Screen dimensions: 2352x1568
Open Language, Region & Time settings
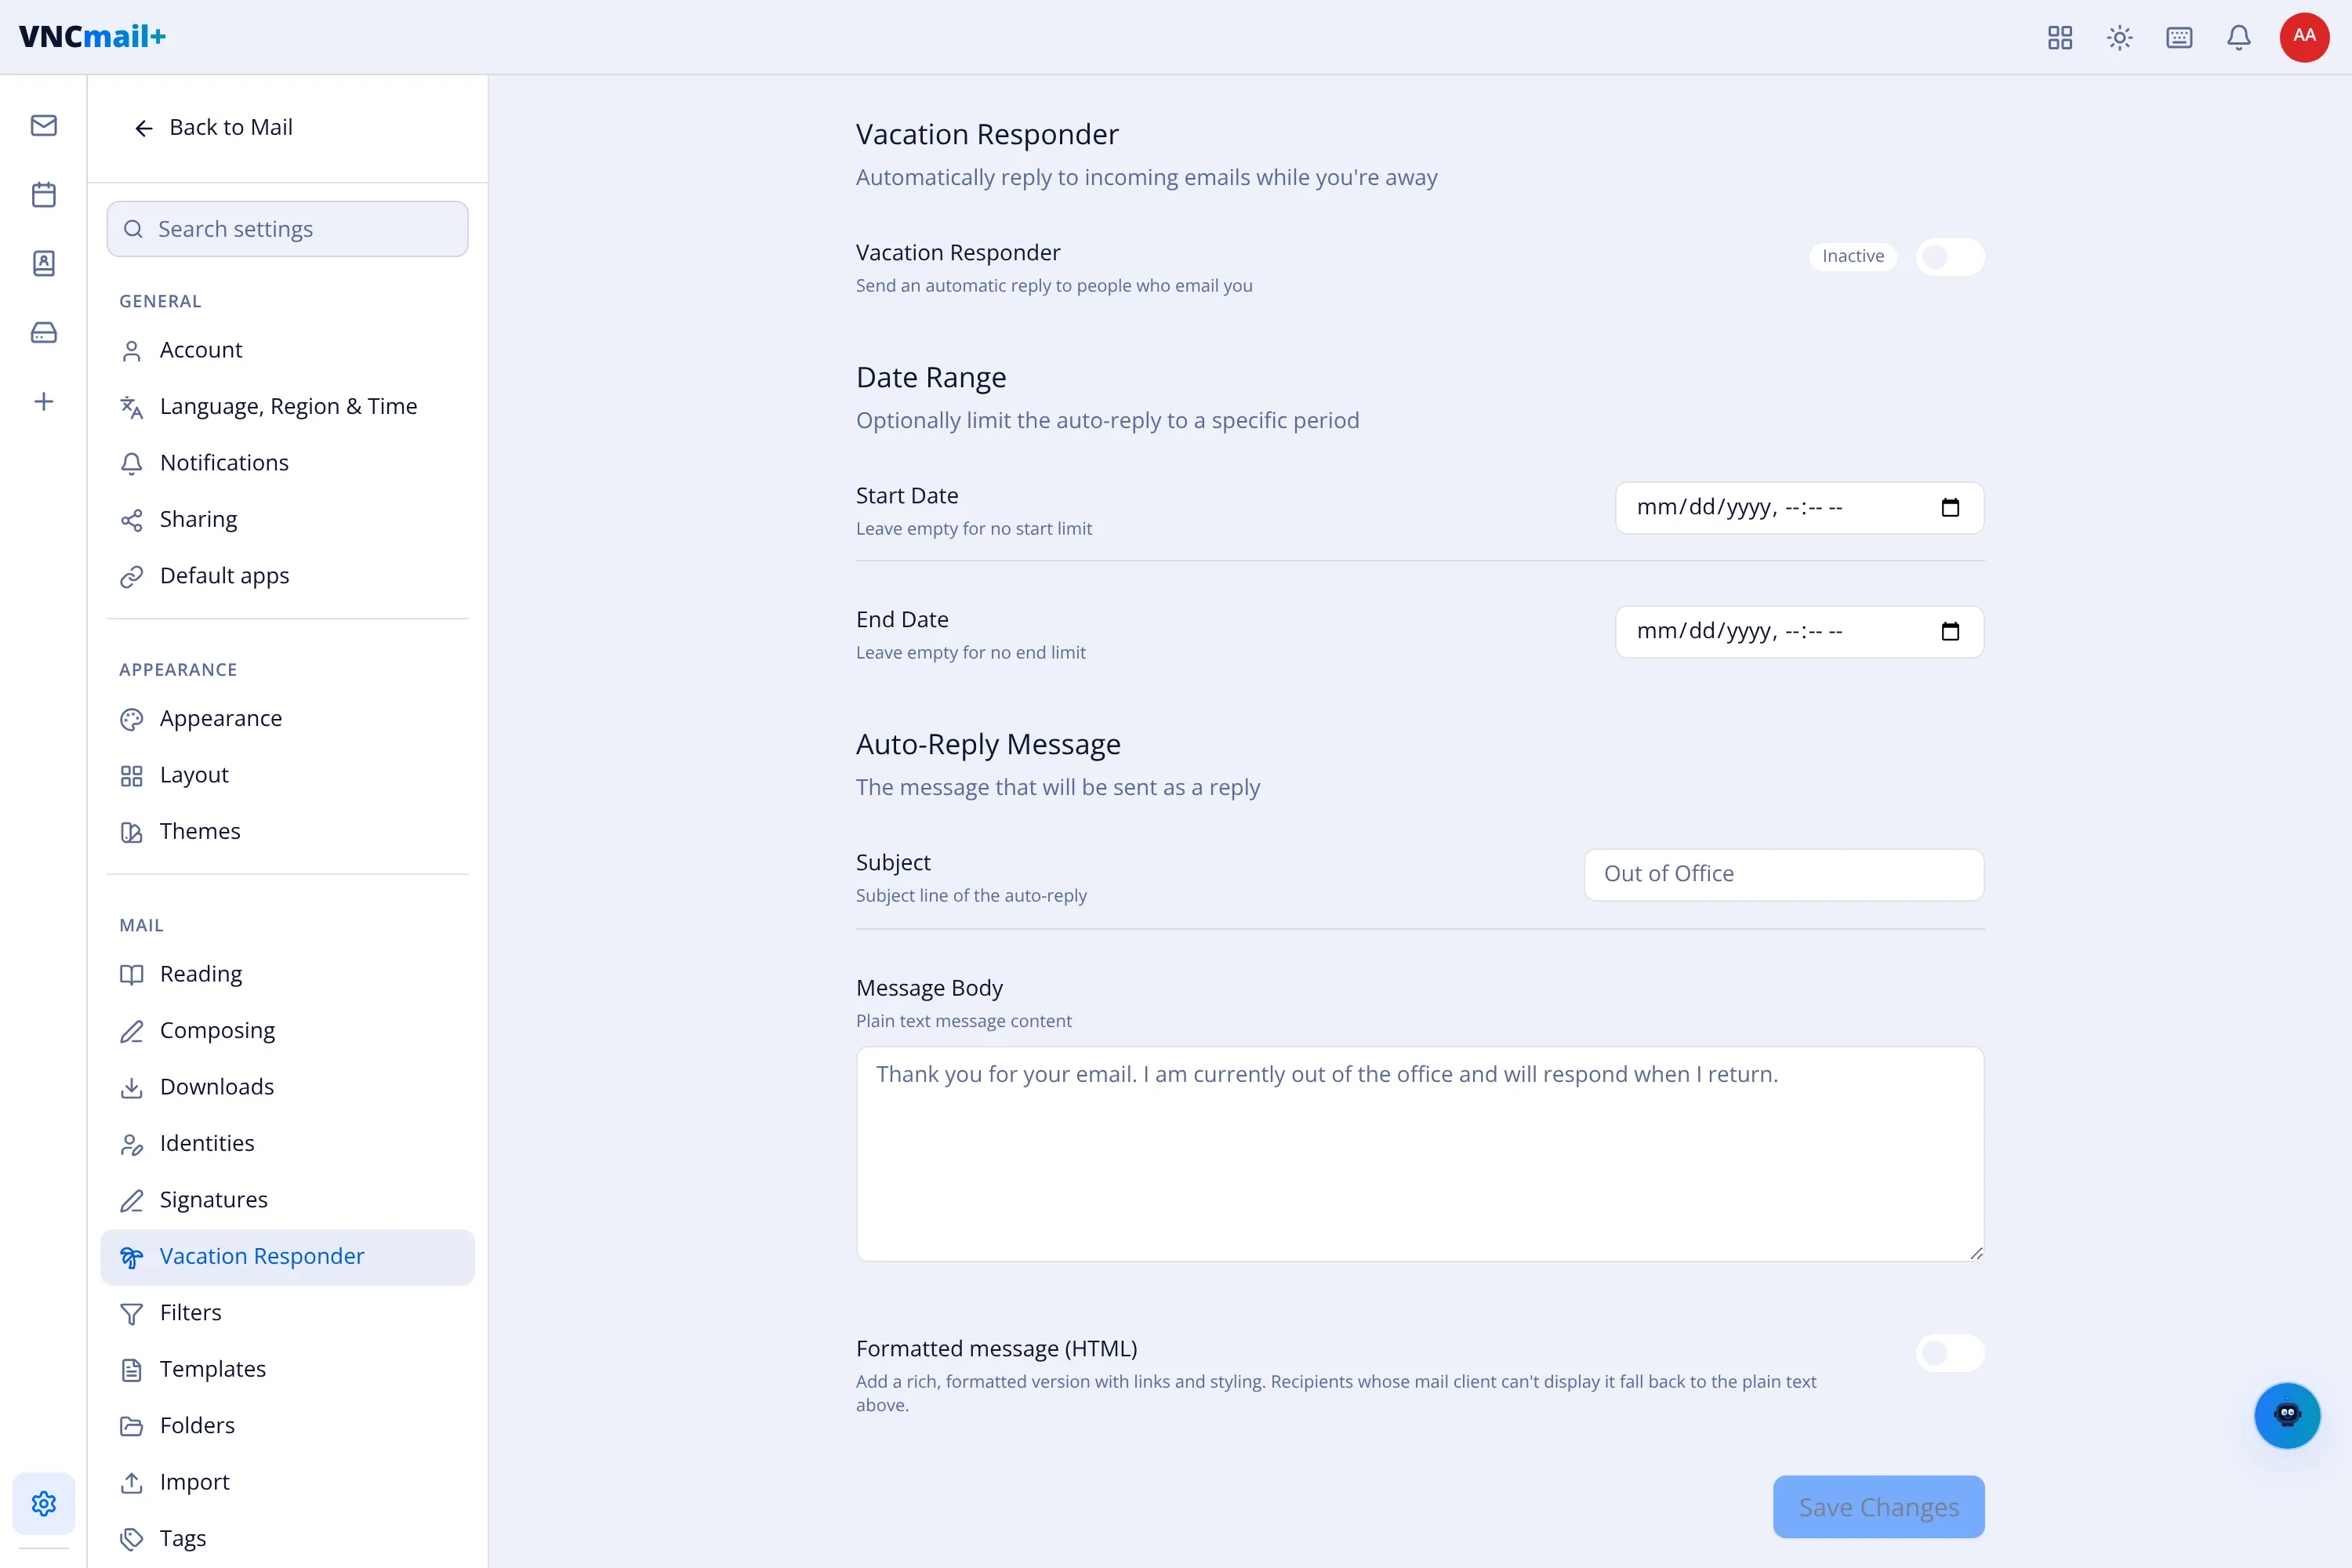click(287, 407)
